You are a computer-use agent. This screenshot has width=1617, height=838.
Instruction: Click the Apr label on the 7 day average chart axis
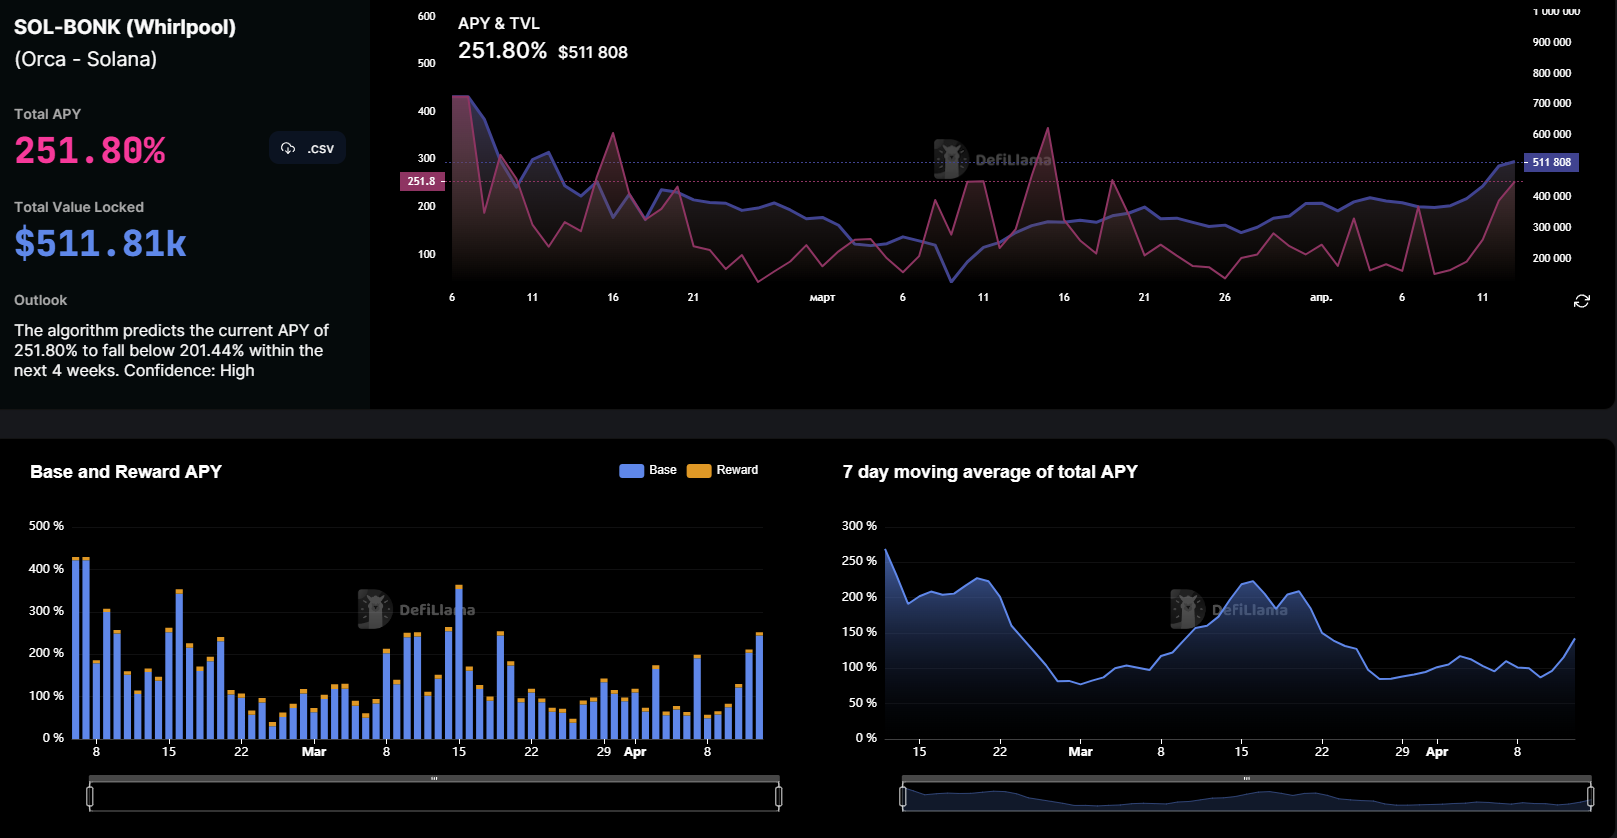point(1437,752)
